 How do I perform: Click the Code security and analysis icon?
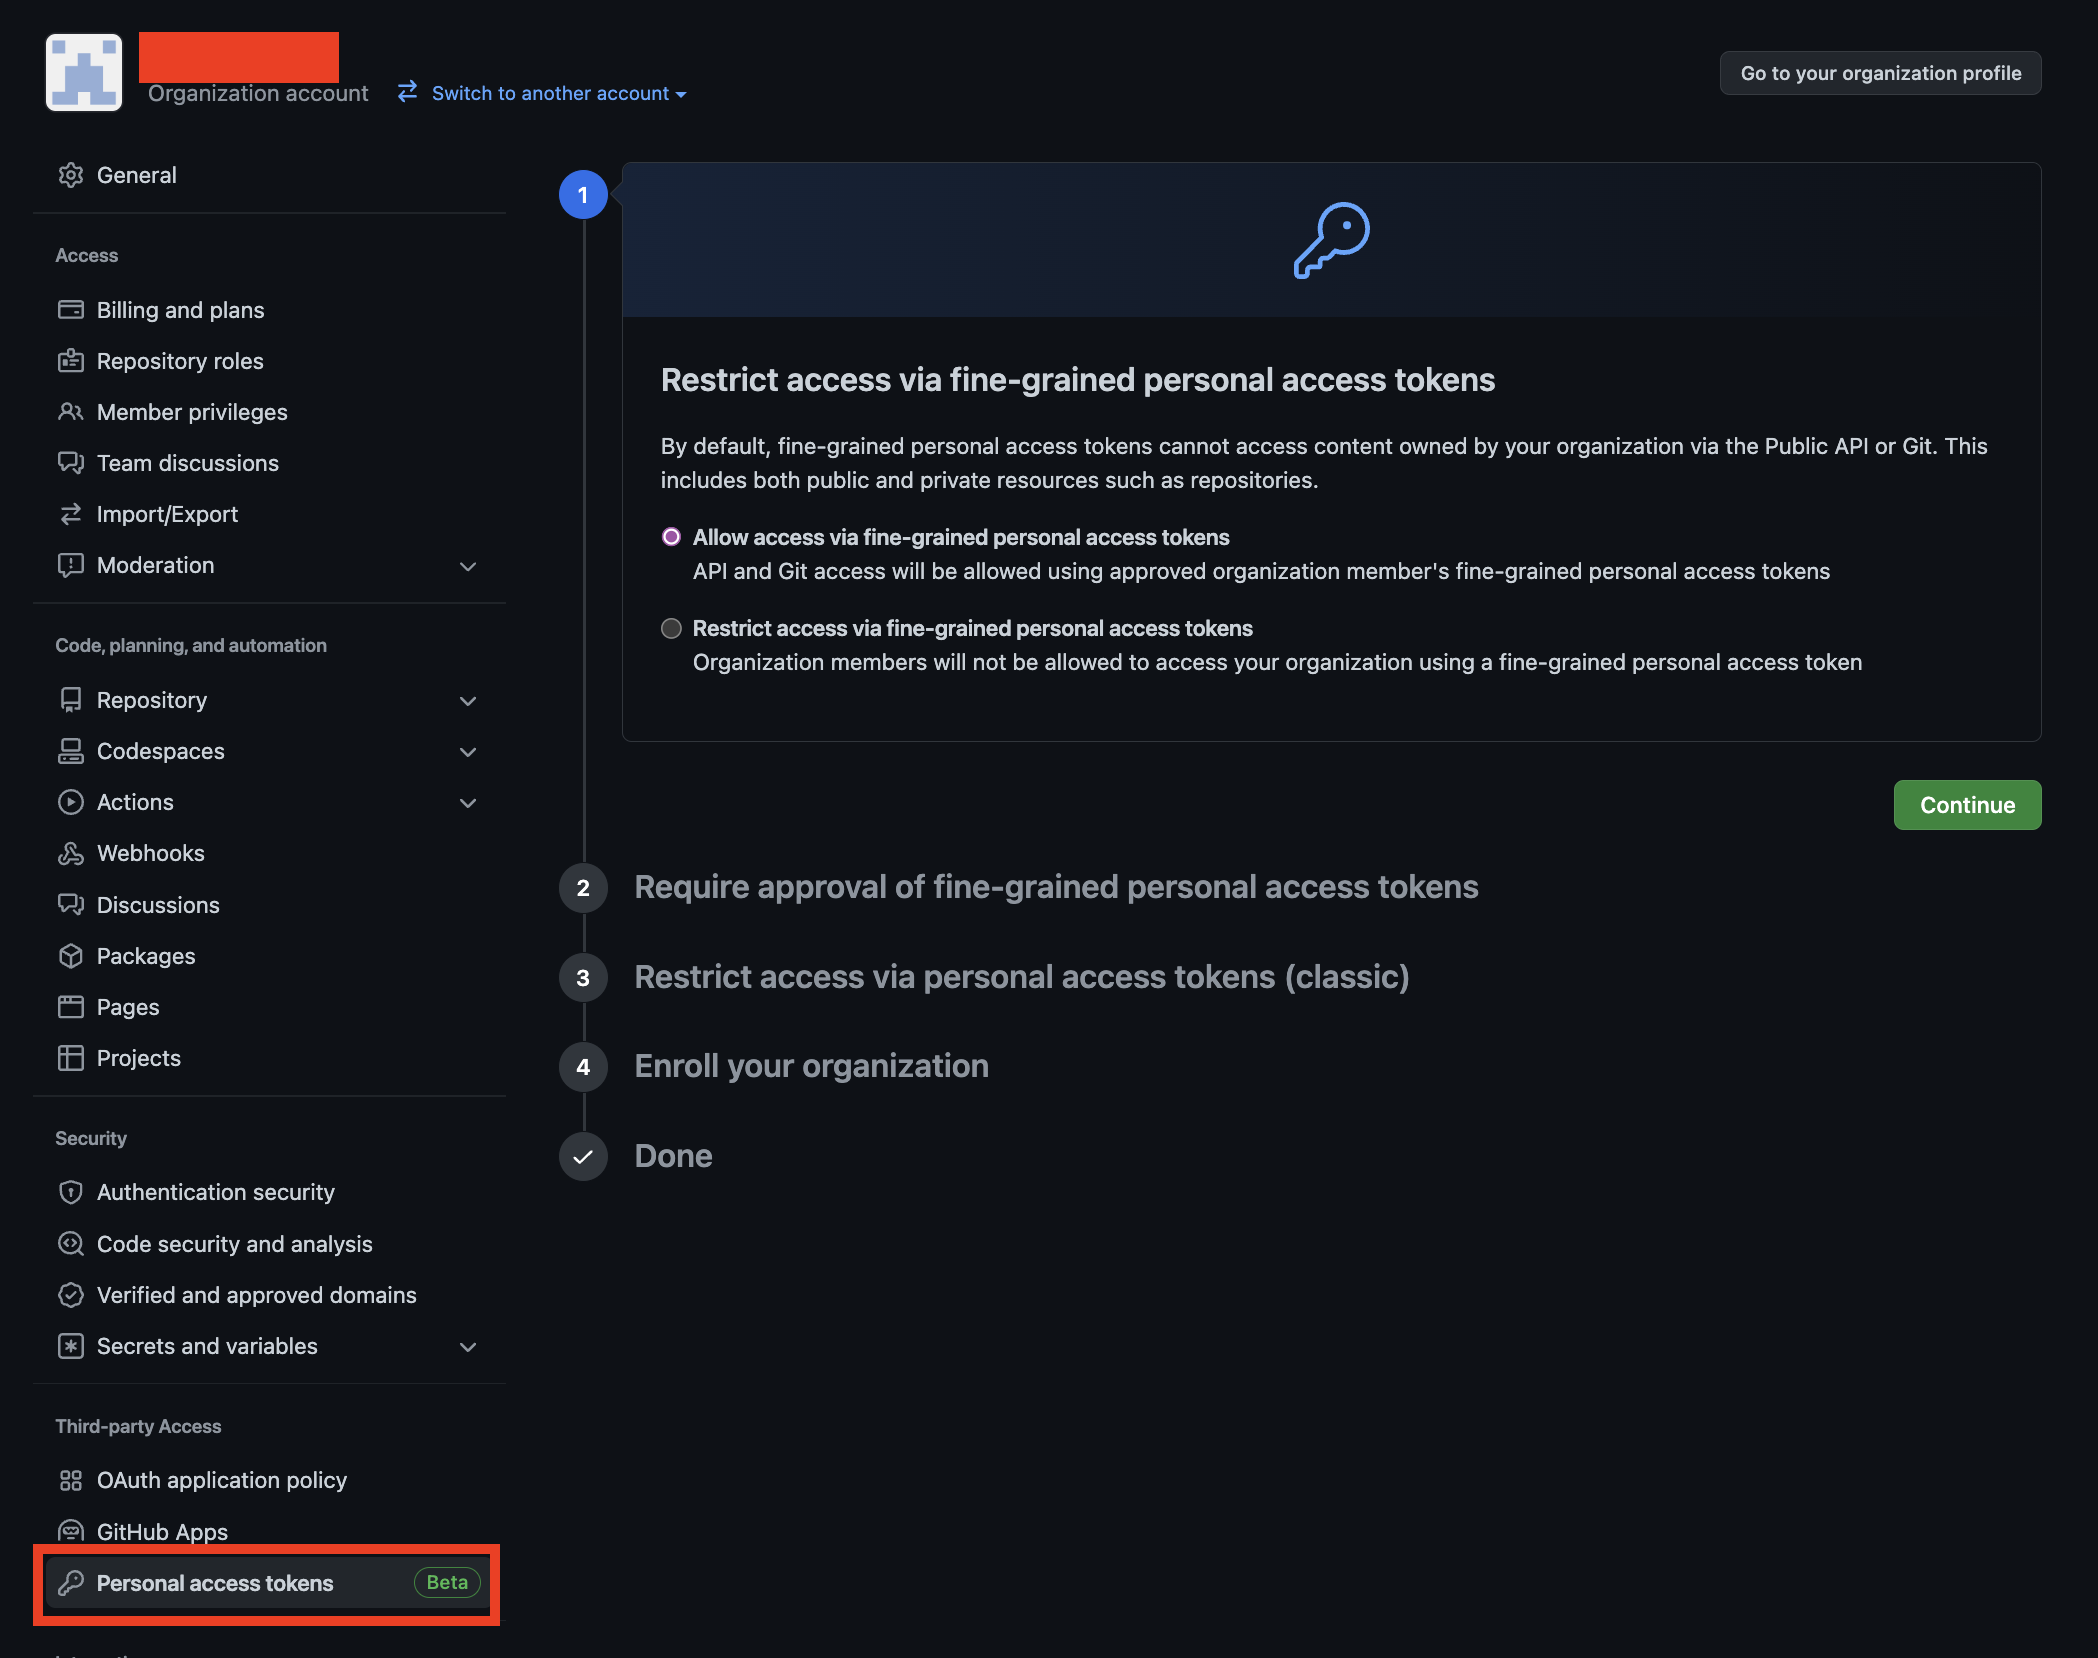70,1244
